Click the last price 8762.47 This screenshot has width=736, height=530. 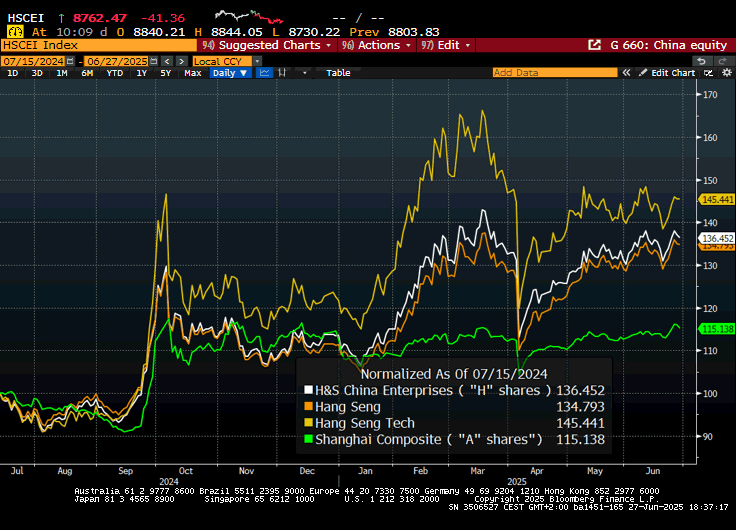click(x=100, y=18)
